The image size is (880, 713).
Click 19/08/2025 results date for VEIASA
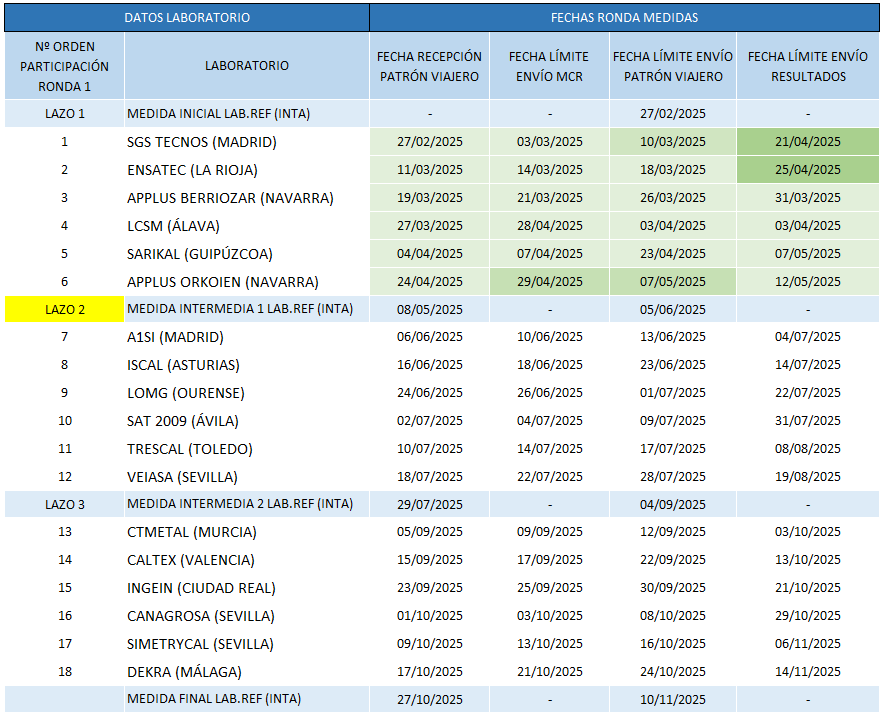[808, 477]
